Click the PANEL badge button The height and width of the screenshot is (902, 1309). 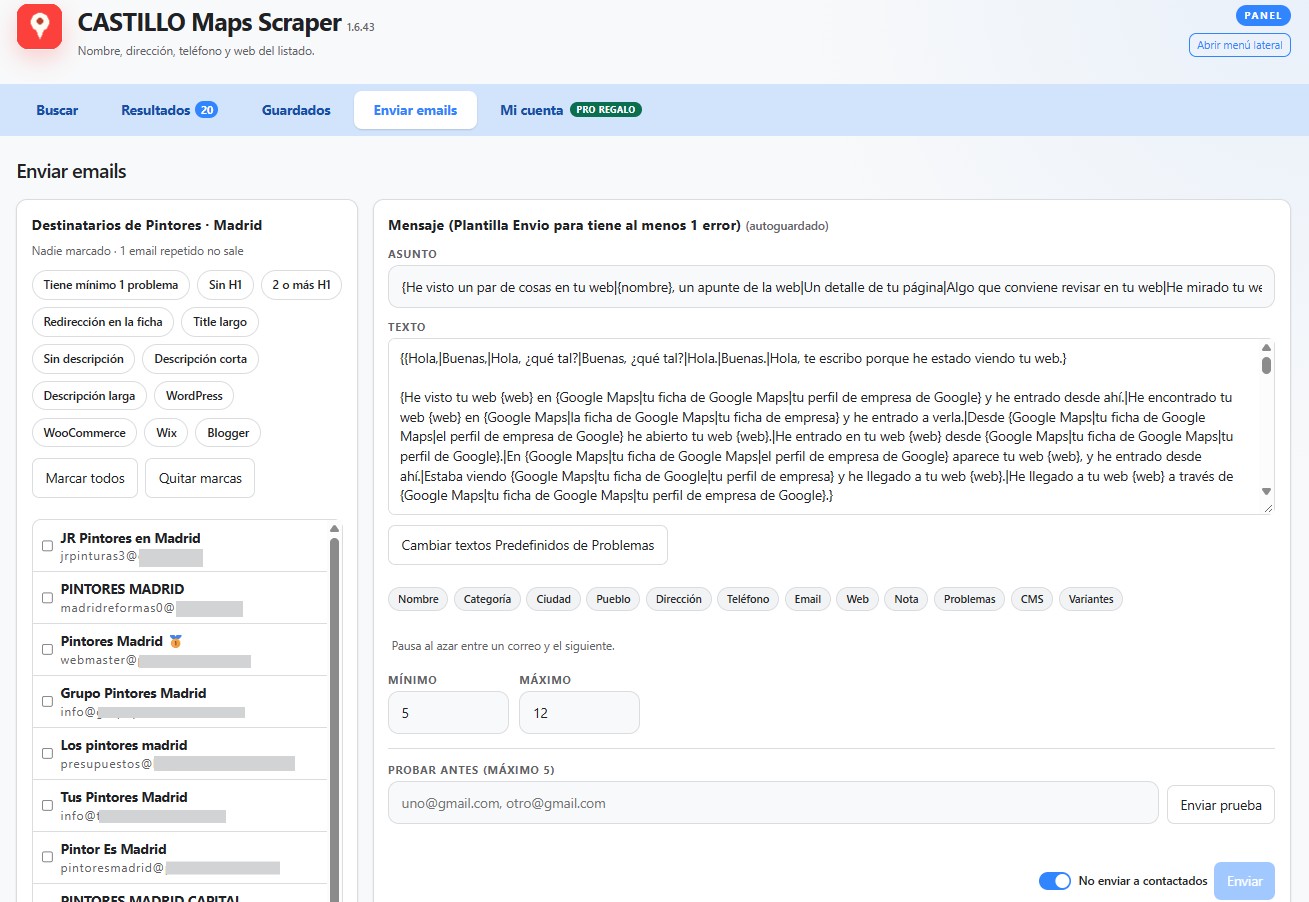1264,15
